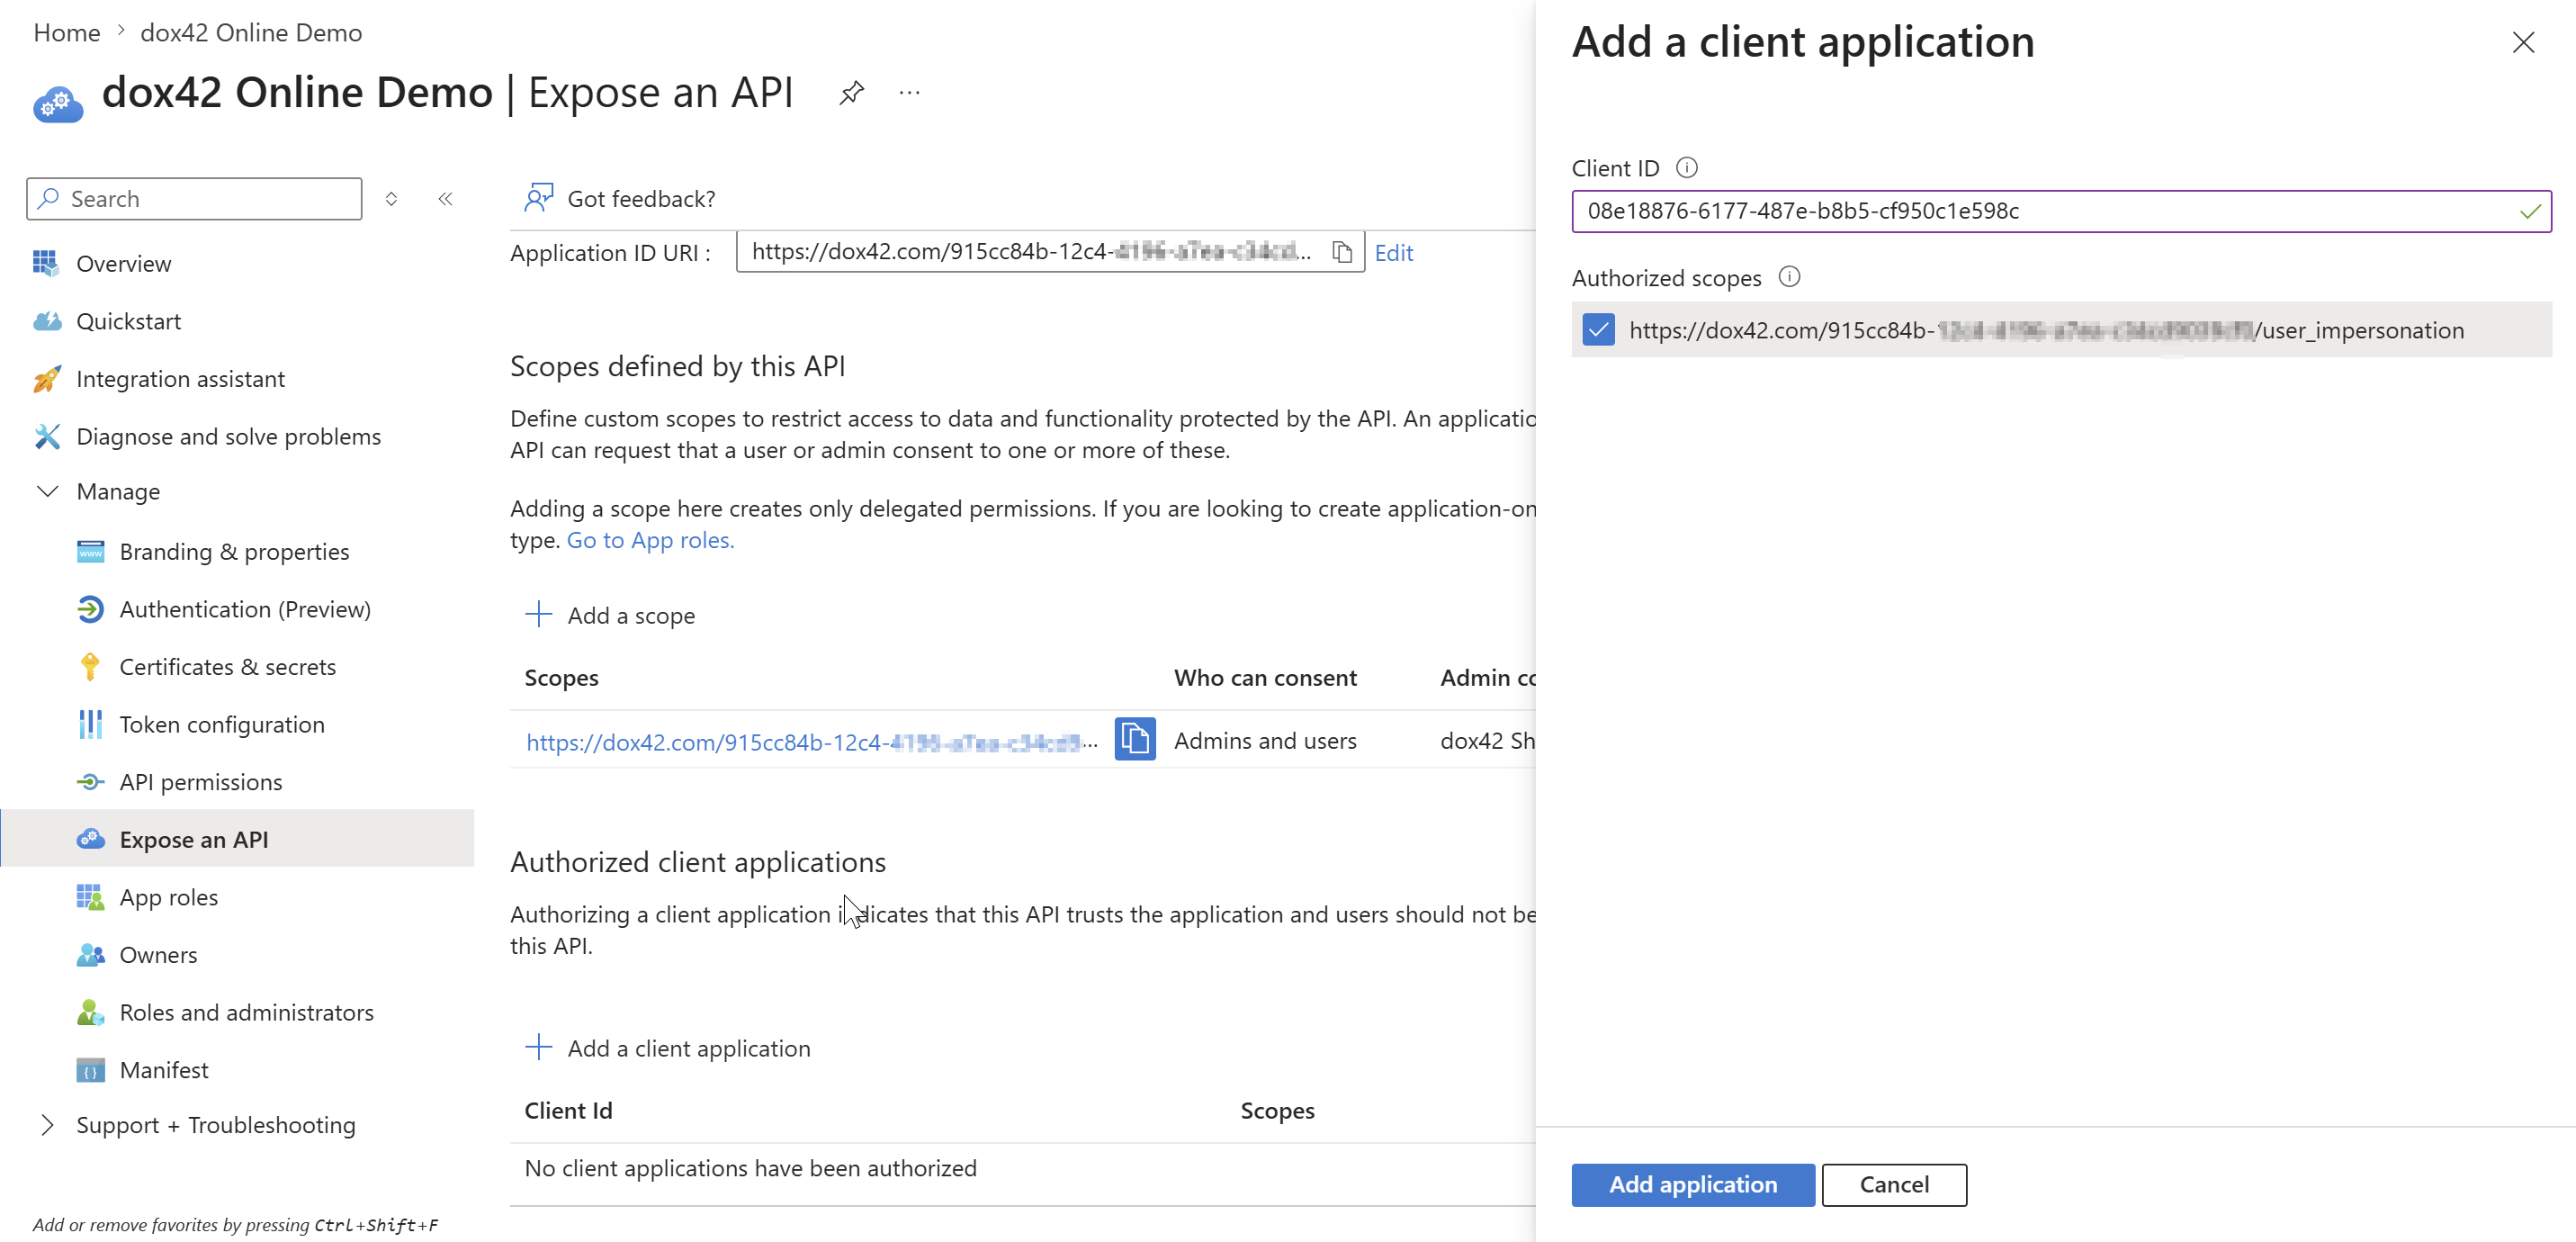Click into the Client ID input field
Viewport: 2576px width, 1242px height.
(2061, 211)
